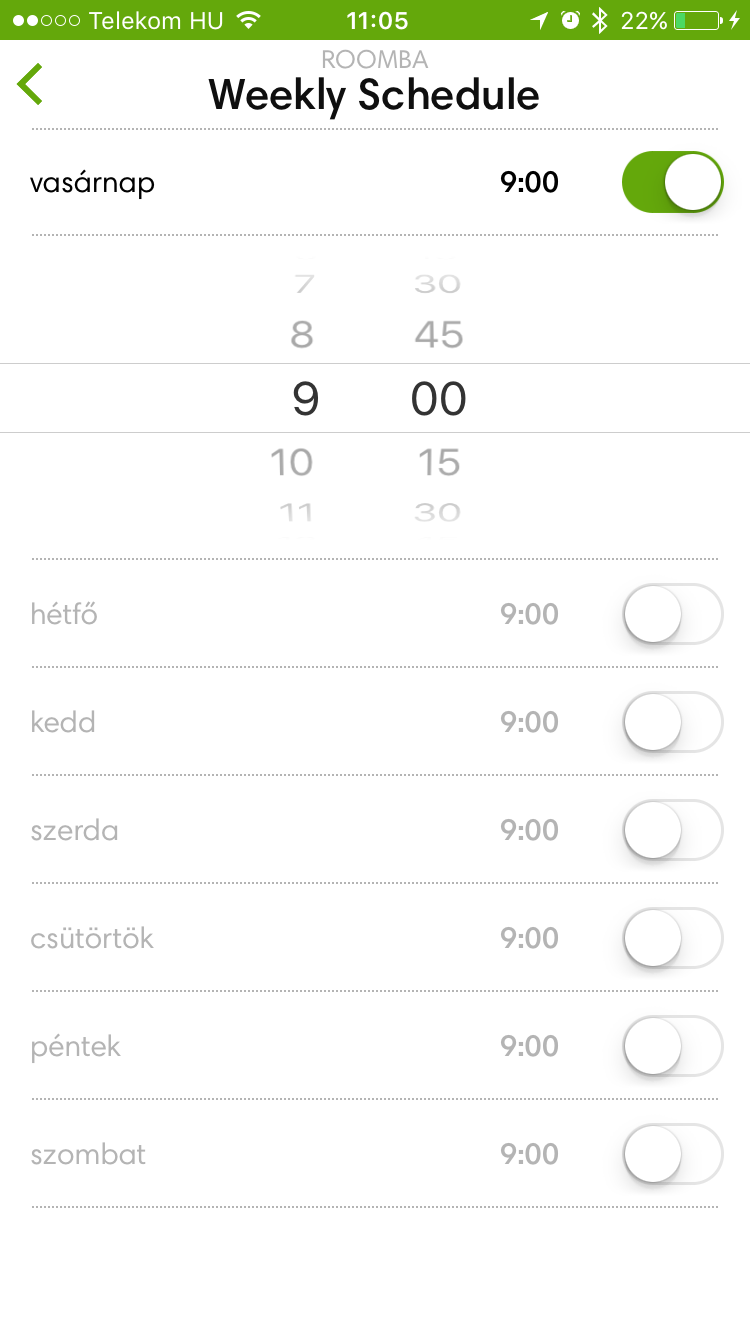Pick hour 8 in the picker wheel
The width and height of the screenshot is (750, 1334).
tap(302, 334)
